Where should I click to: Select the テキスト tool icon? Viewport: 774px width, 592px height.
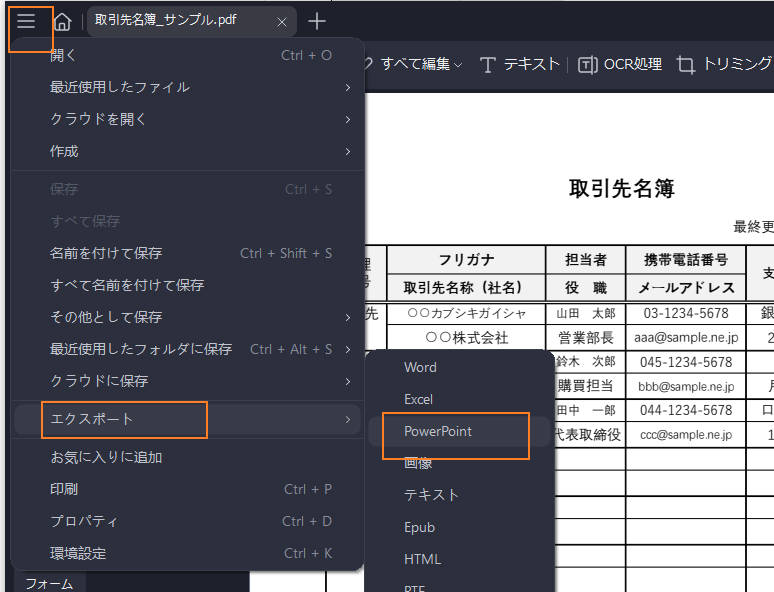pyautogui.click(x=488, y=65)
